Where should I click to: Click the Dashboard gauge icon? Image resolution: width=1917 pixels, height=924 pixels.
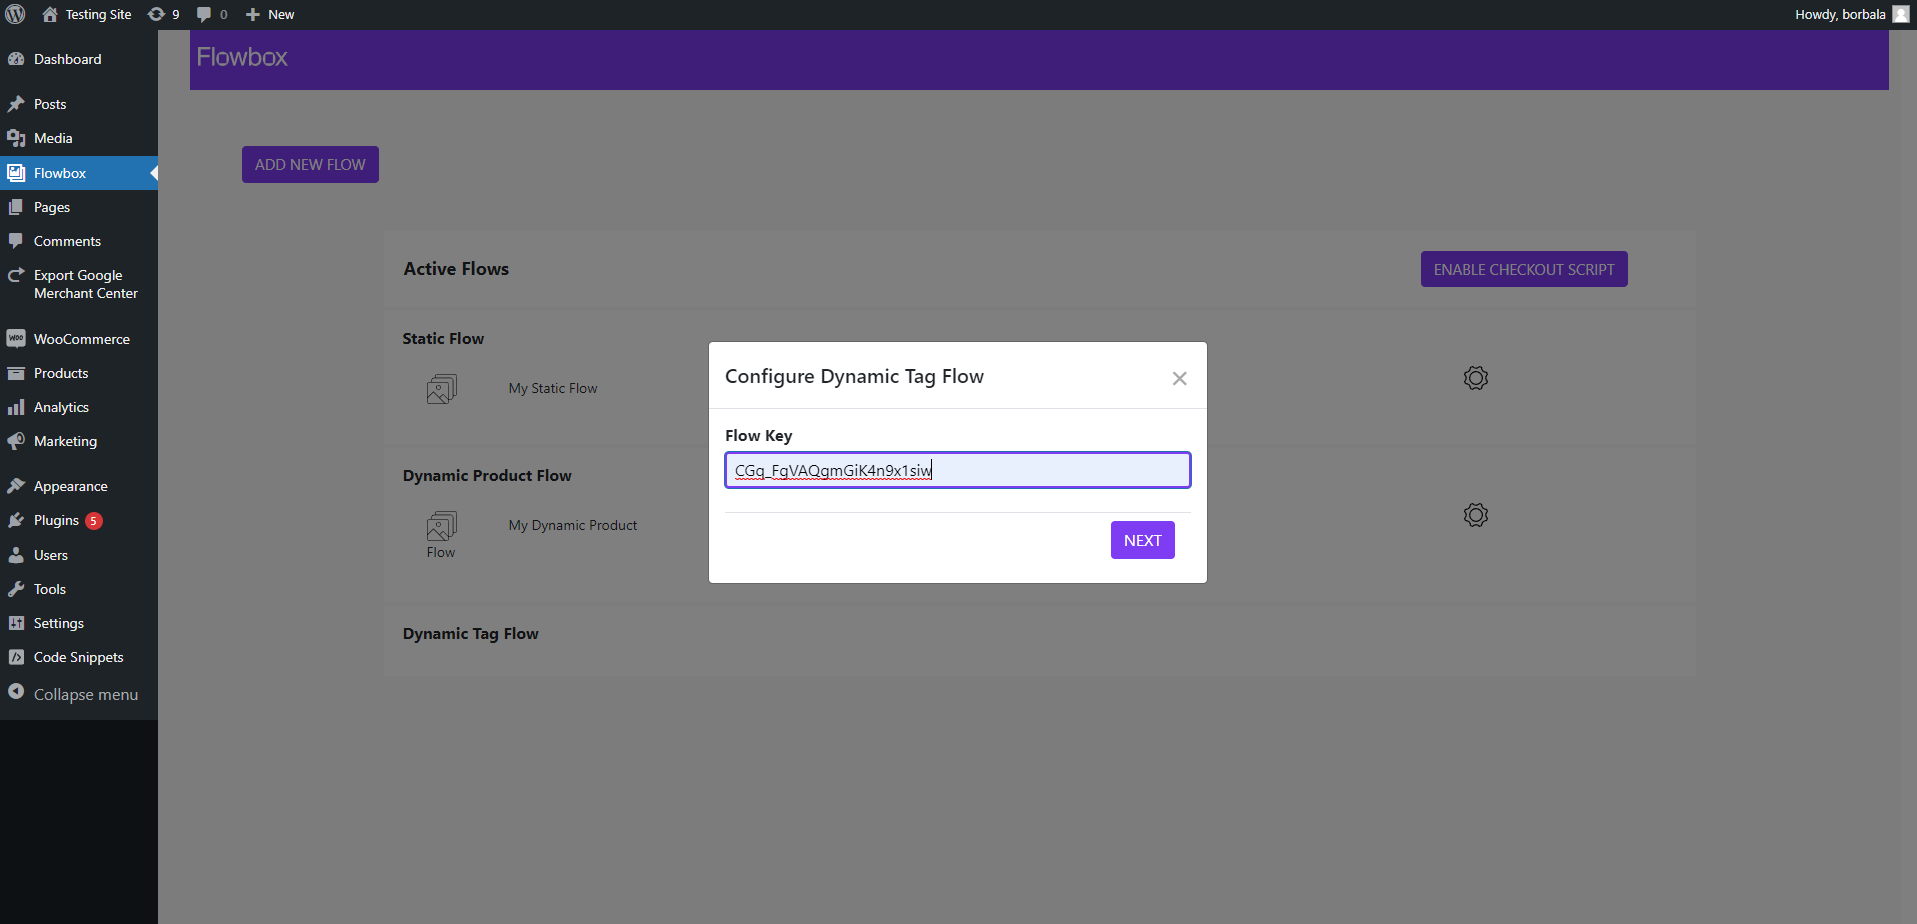16,59
